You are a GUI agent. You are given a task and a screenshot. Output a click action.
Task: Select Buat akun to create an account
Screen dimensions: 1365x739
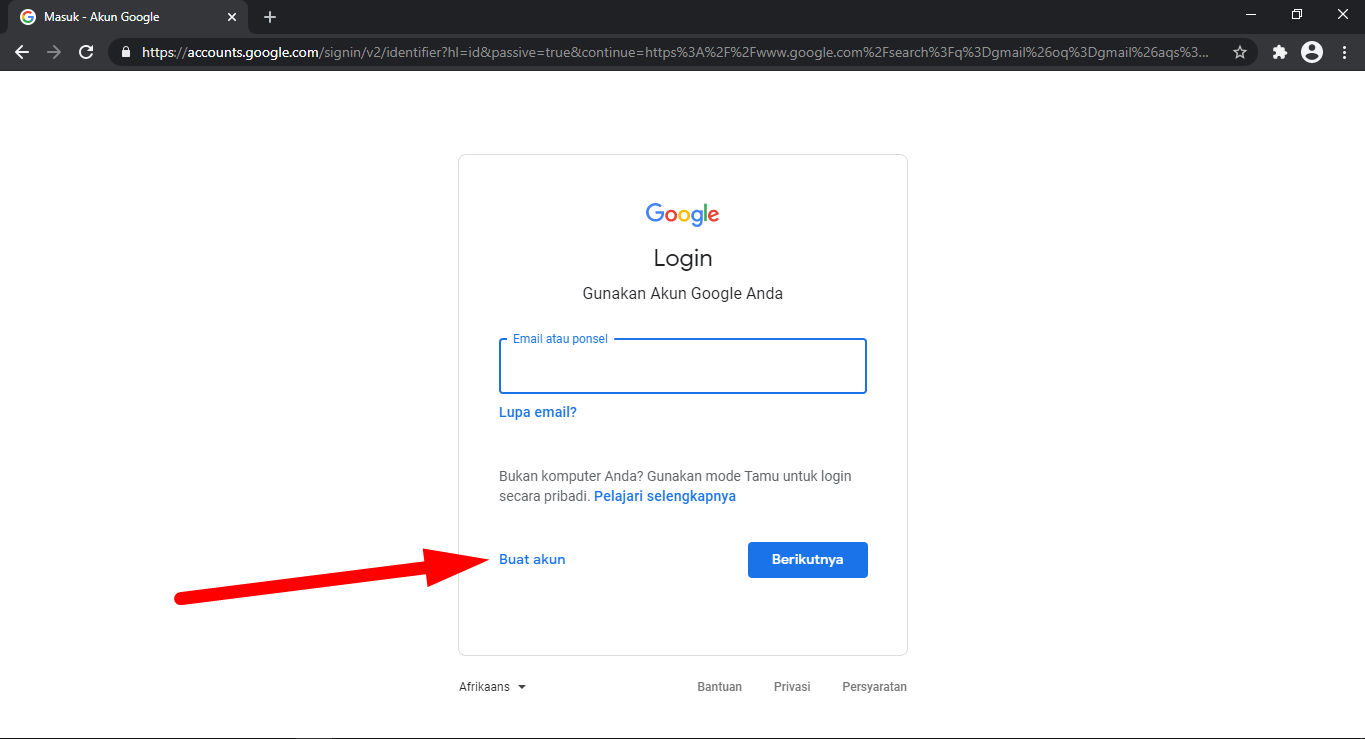[531, 559]
